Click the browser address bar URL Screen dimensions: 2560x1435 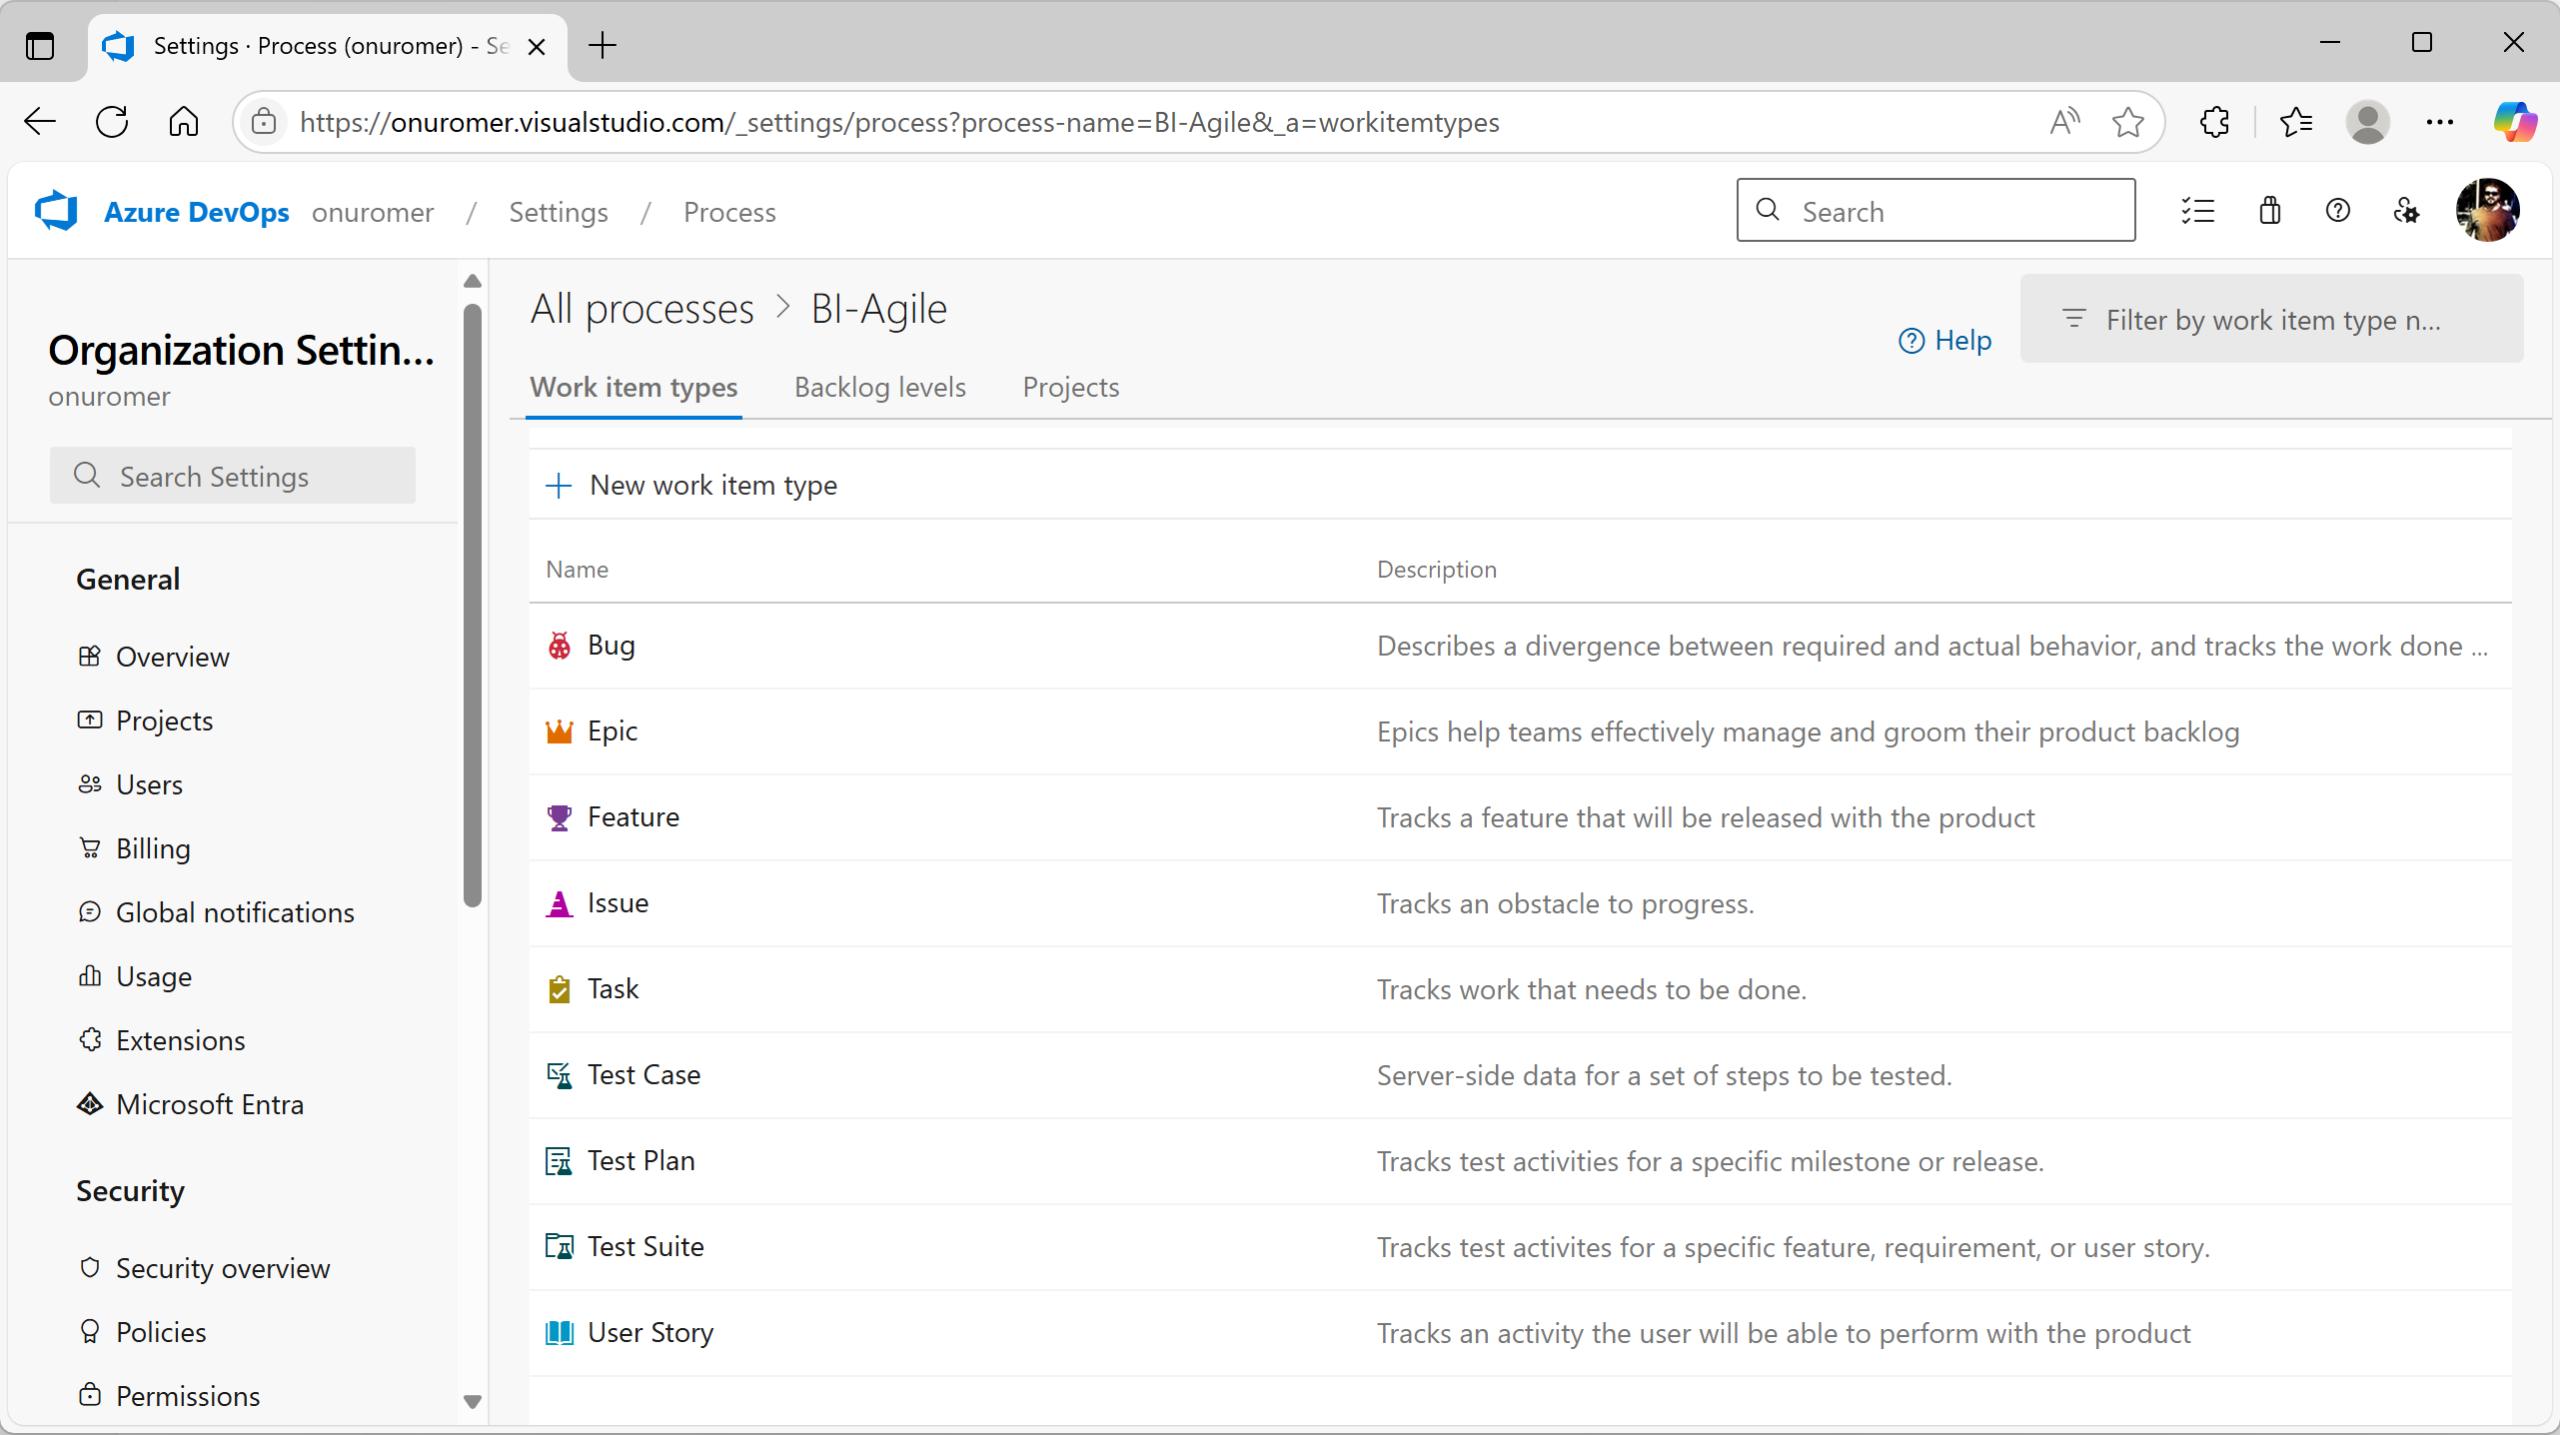900,122
